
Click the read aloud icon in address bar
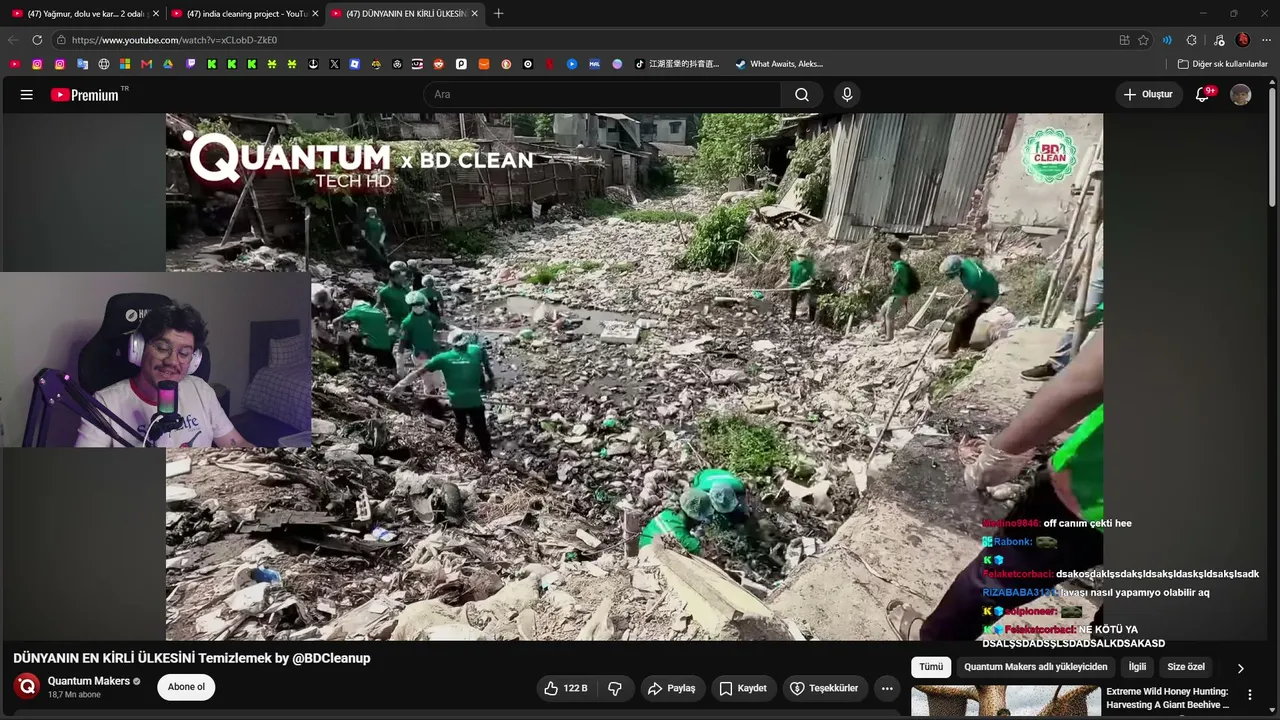(x=1167, y=40)
